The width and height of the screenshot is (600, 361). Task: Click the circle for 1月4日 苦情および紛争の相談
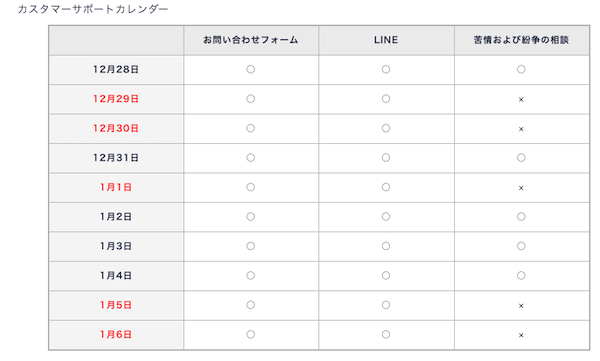click(x=521, y=276)
